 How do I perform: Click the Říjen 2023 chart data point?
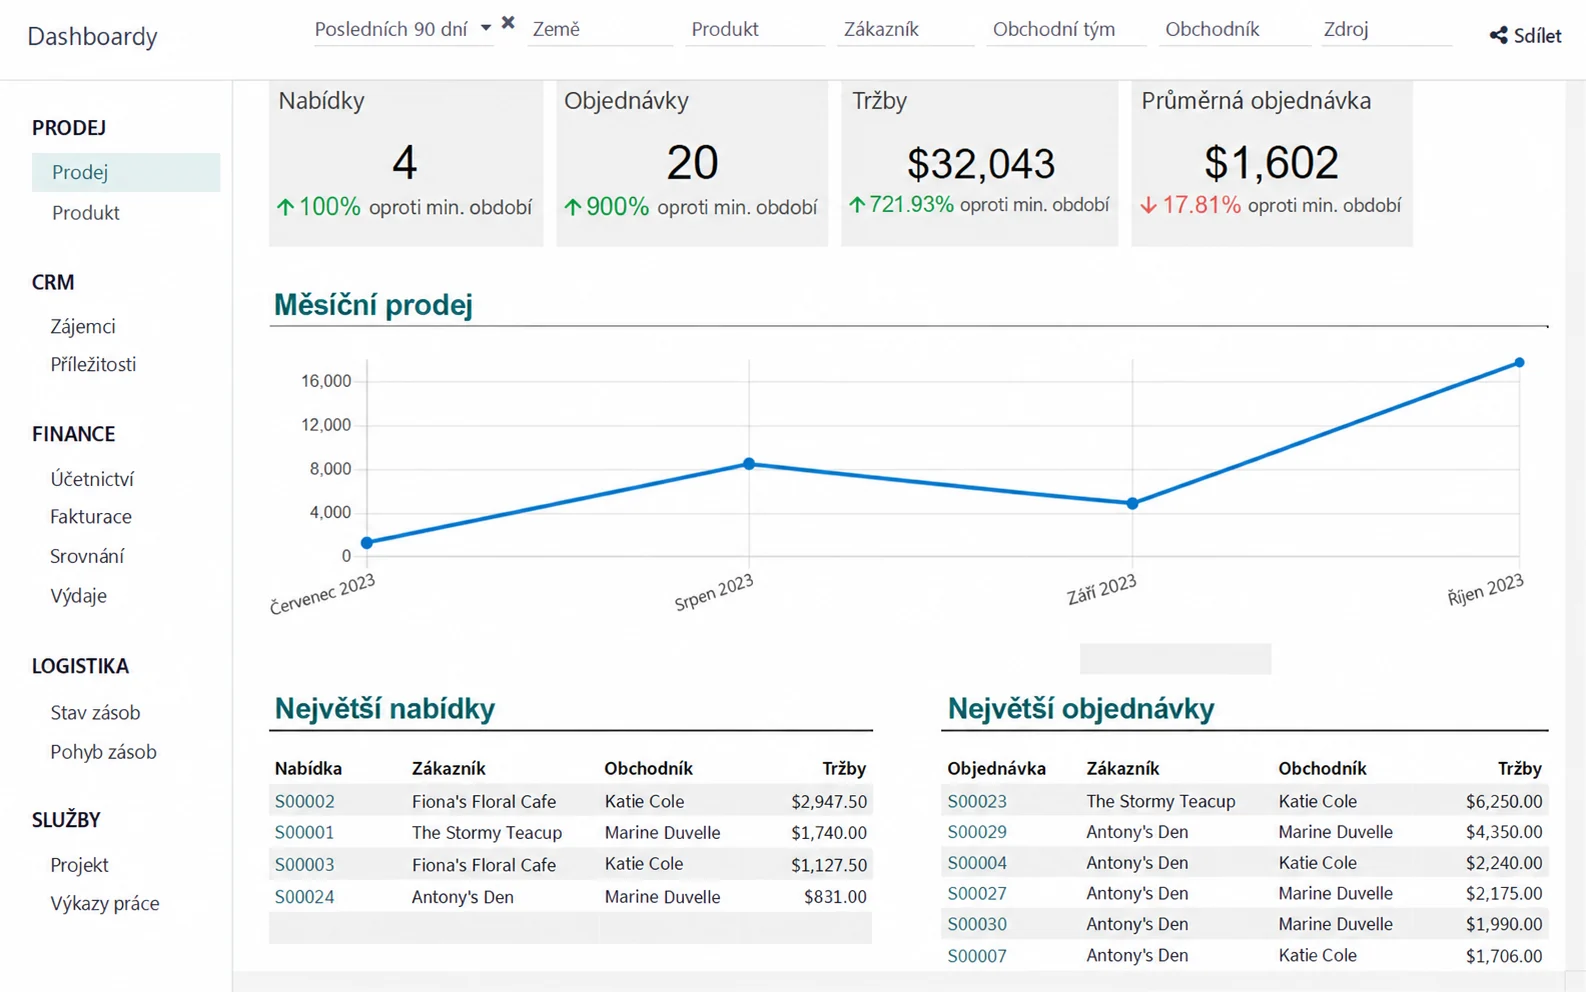(1519, 363)
